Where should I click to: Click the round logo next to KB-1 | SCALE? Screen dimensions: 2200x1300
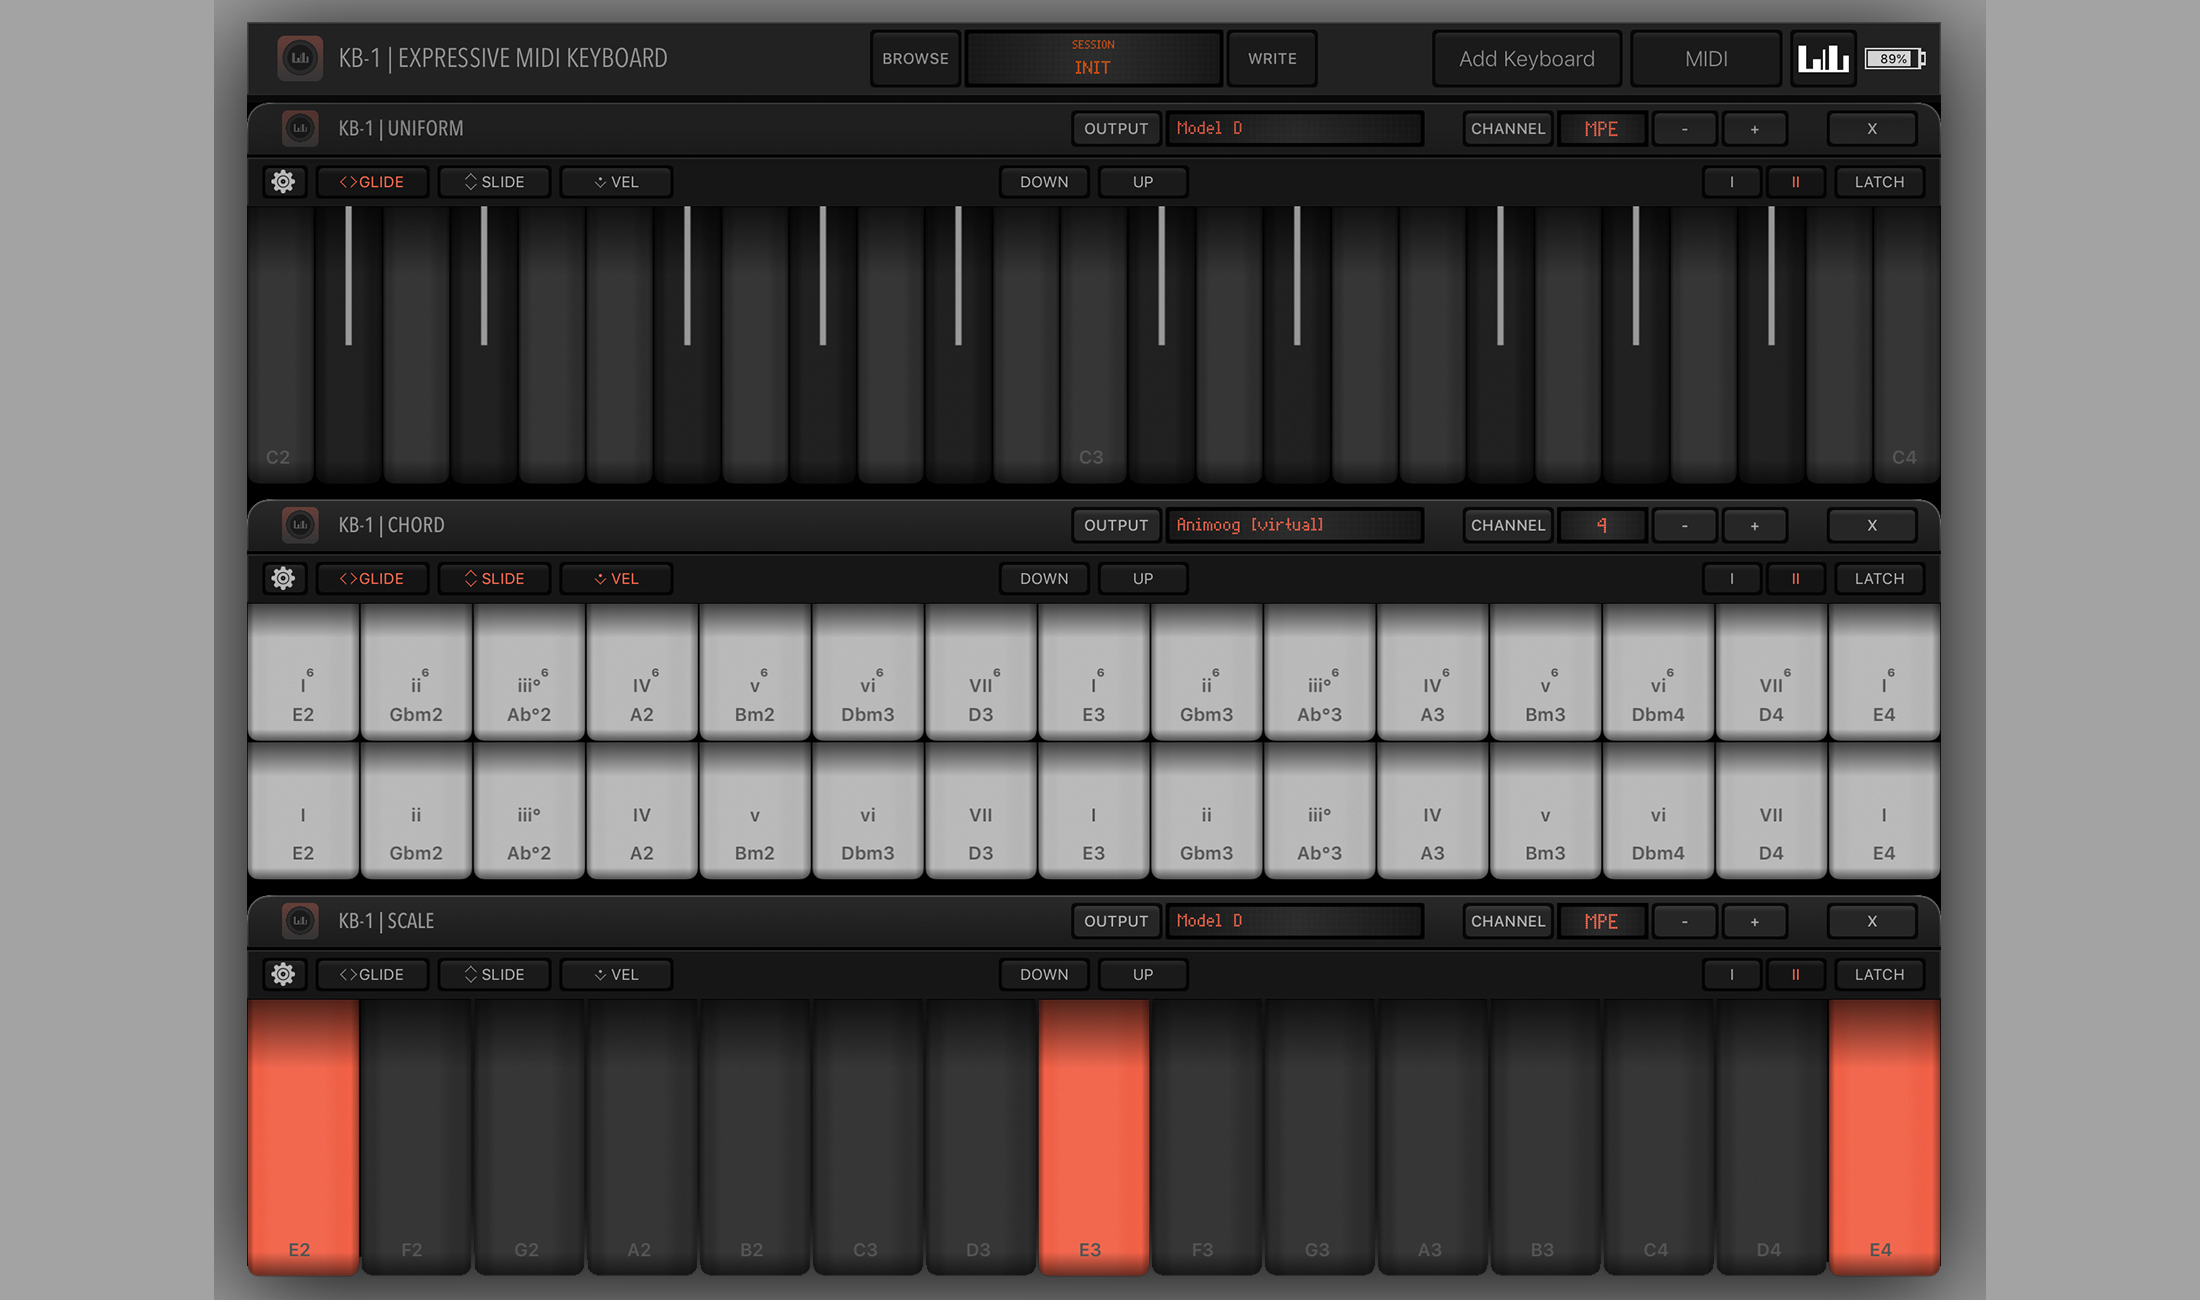300,921
